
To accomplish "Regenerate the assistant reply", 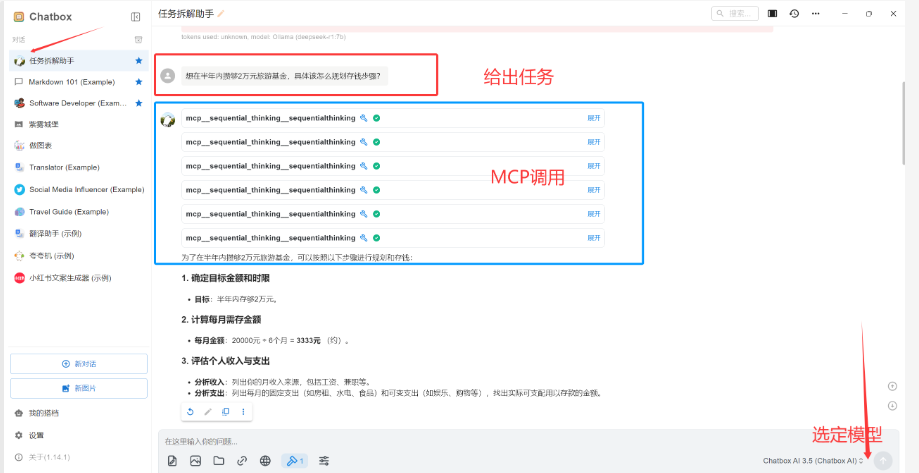I will (190, 411).
